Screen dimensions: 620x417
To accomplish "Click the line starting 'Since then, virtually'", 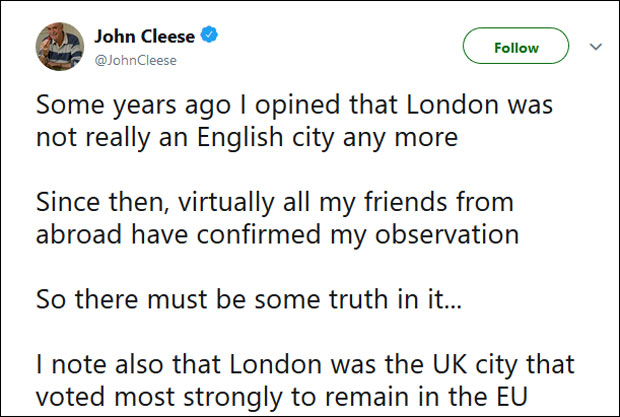I will click(274, 203).
